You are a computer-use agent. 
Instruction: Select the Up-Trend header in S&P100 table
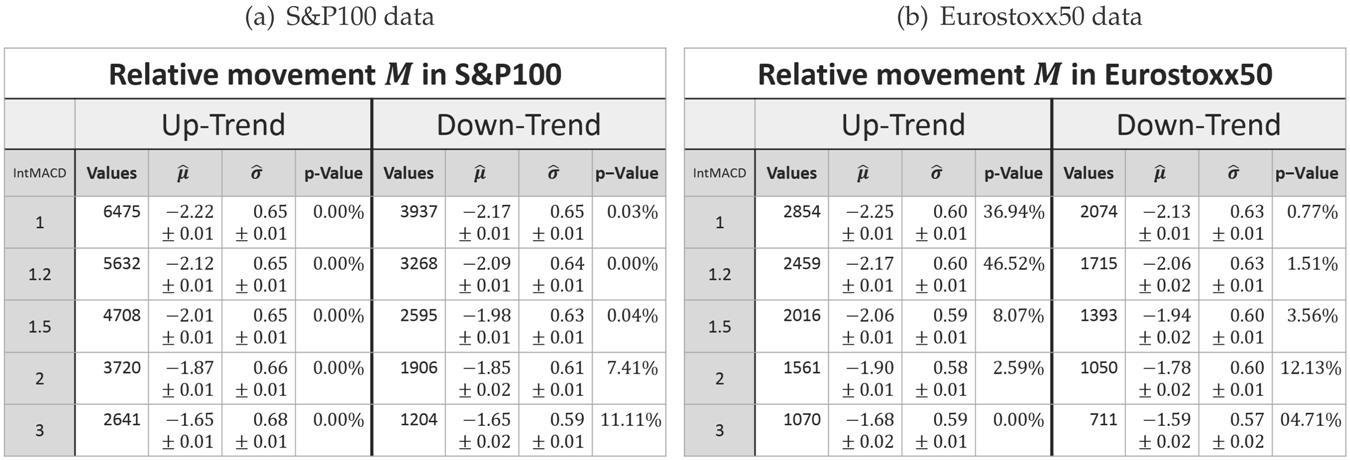[223, 125]
